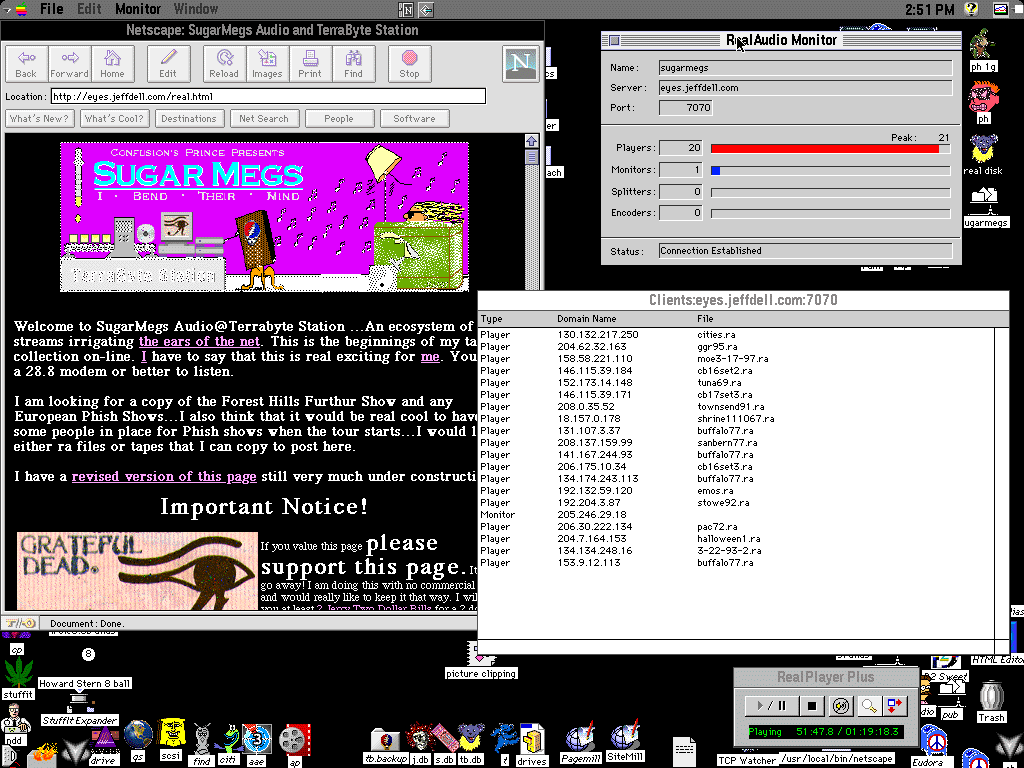Go back using Netscape's Back arrow
The height and width of the screenshot is (768, 1024).
pos(26,64)
